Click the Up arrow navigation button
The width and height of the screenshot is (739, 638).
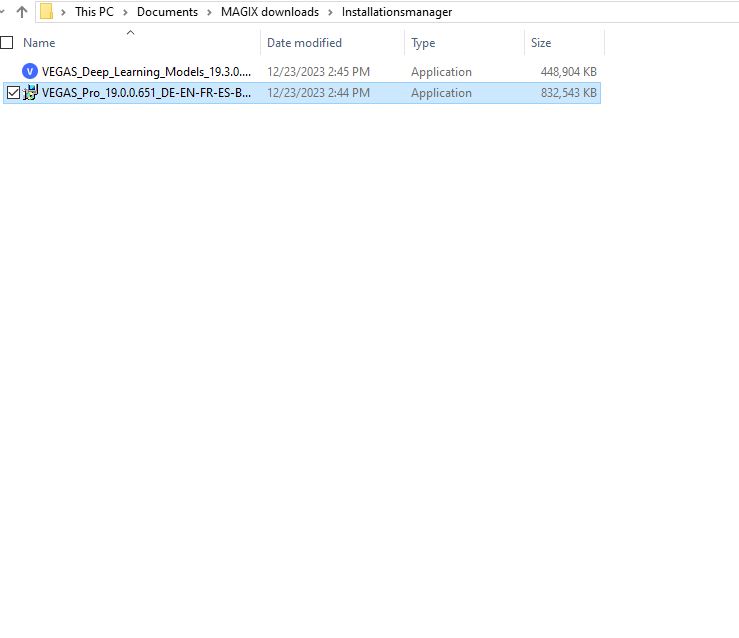point(22,12)
